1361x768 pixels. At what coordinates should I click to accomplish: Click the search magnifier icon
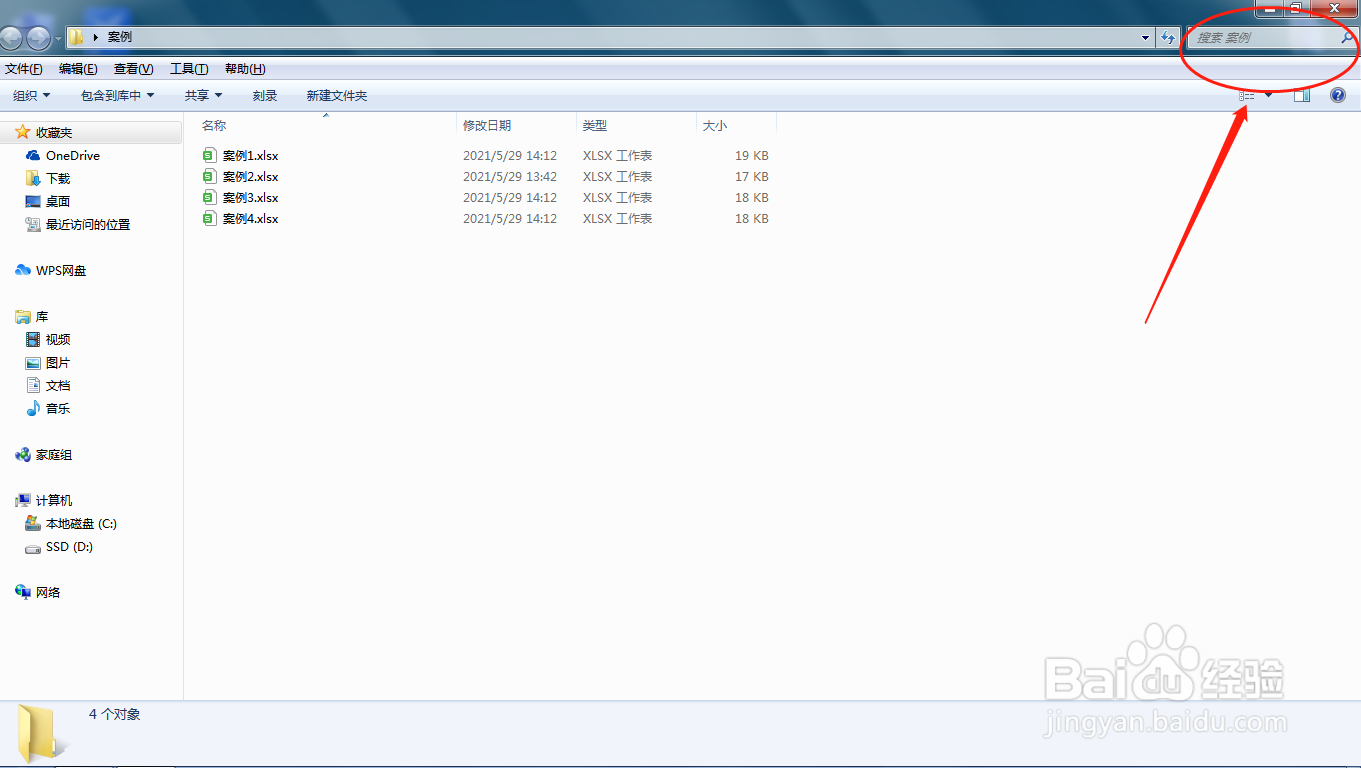coord(1347,37)
